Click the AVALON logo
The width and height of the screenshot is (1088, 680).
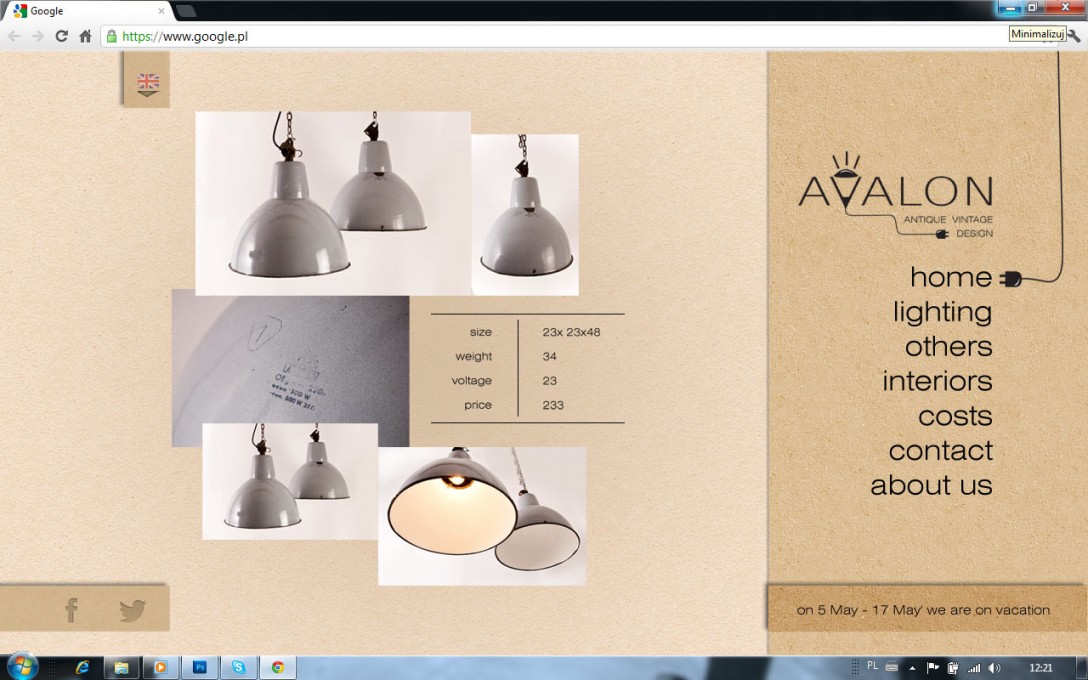pyautogui.click(x=895, y=195)
